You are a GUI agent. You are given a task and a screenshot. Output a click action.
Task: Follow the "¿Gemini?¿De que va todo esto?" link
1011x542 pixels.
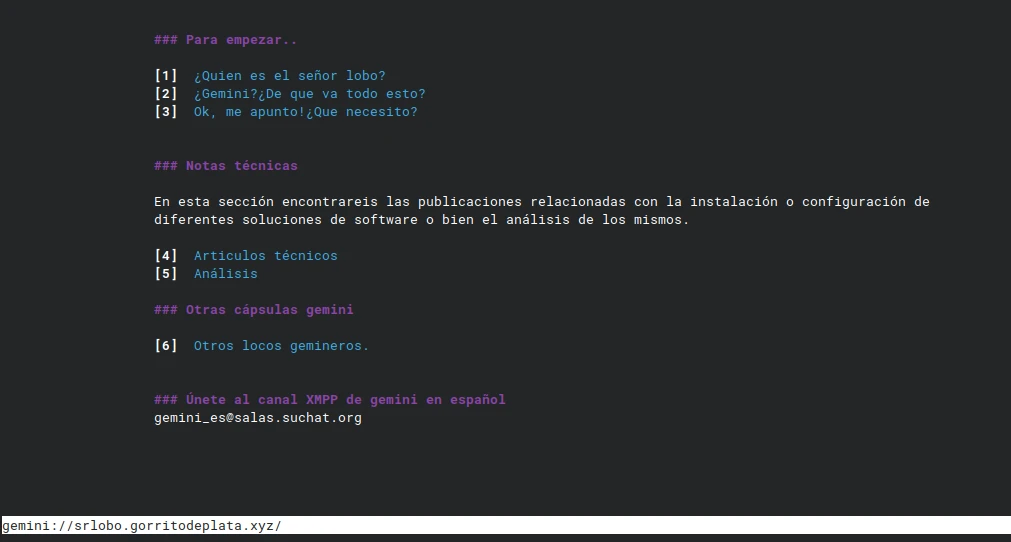coord(309,94)
